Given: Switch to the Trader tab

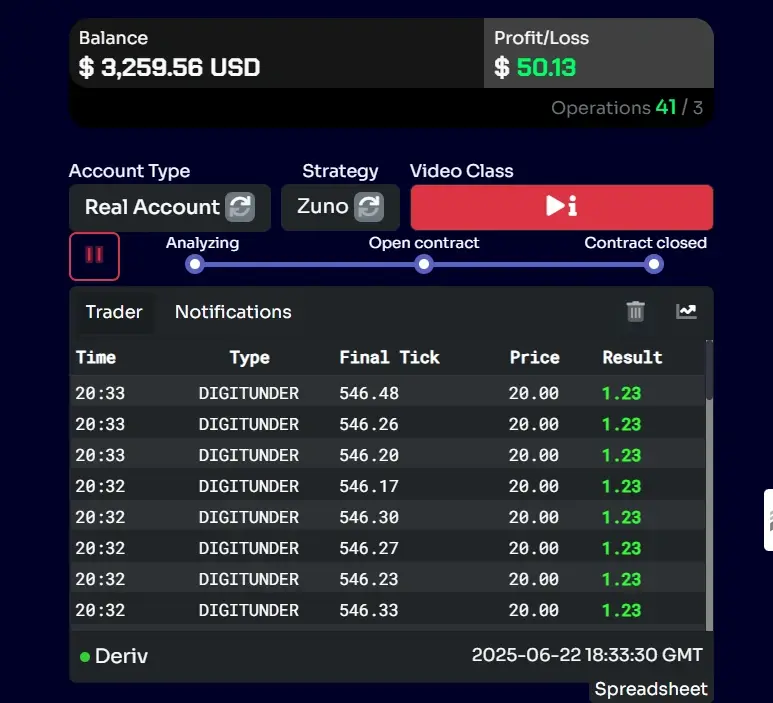Looking at the screenshot, I should click(114, 312).
